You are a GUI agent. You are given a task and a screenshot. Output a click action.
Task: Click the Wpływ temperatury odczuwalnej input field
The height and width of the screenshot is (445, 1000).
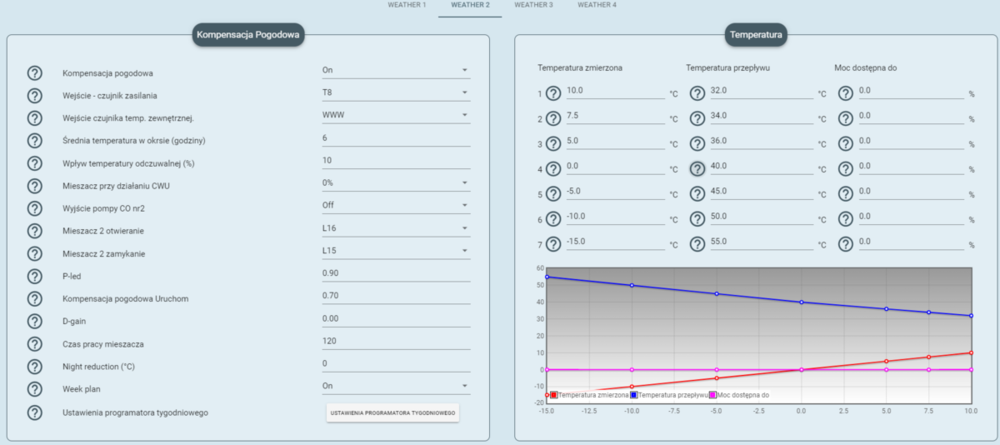(394, 160)
